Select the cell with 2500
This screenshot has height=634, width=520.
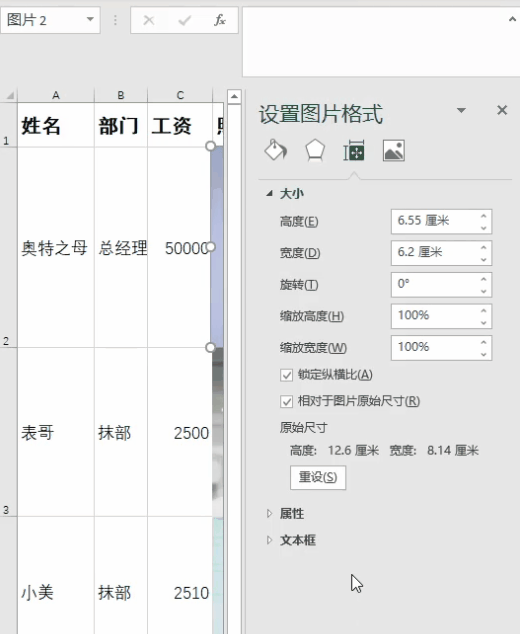(180, 432)
